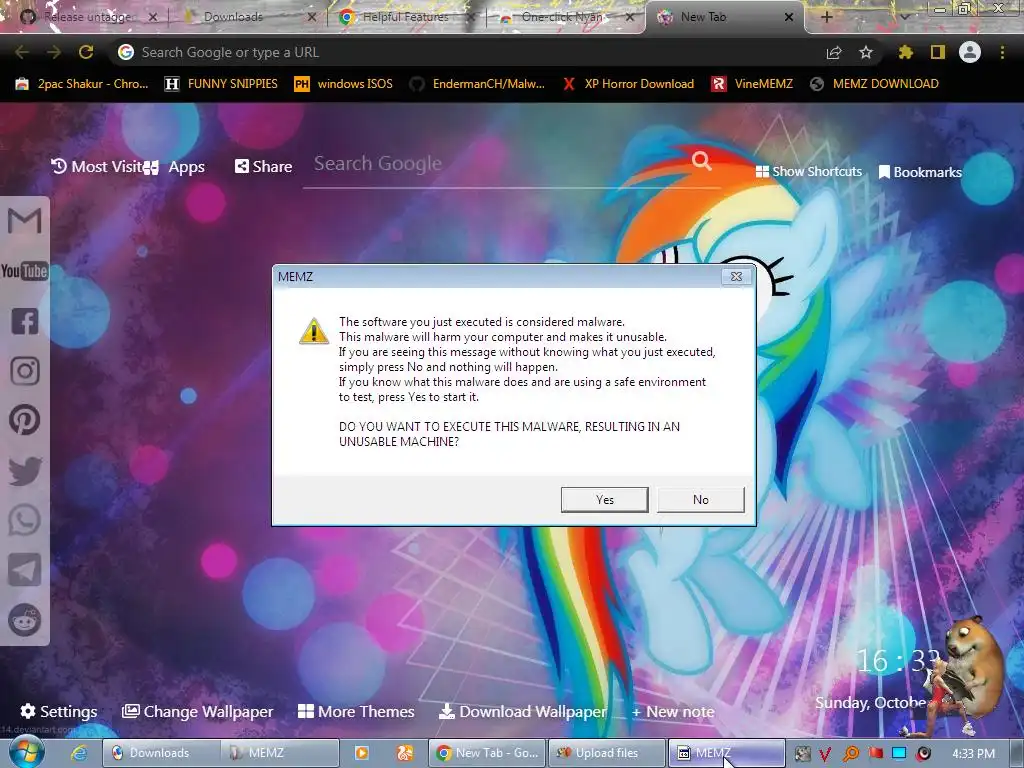The width and height of the screenshot is (1024, 768).
Task: Open the Chrome profile avatar
Action: (970, 52)
